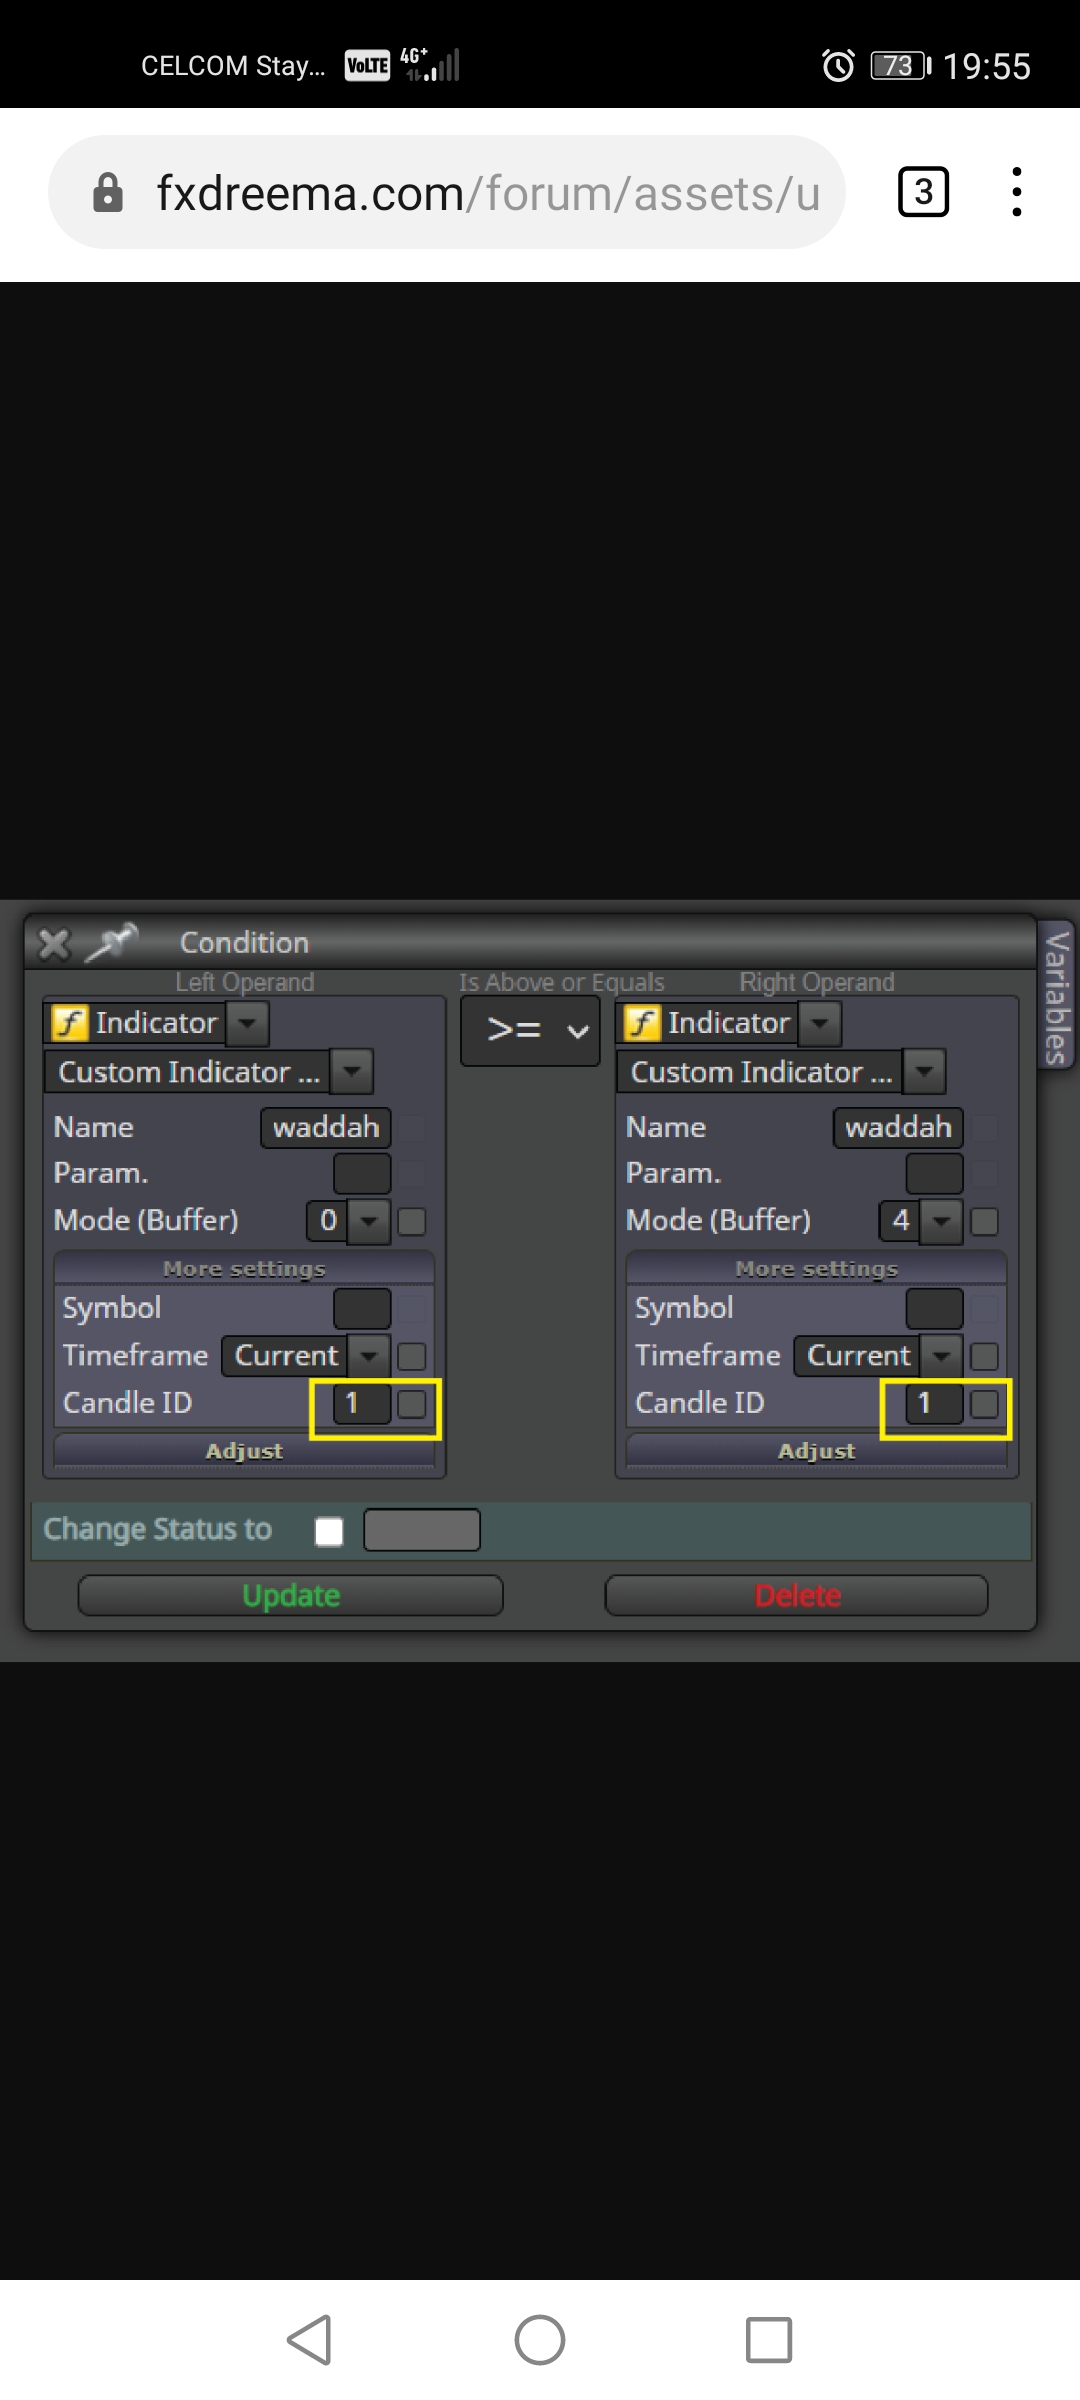Click the Condition dialog title
Viewport: 1080px width, 2400px height.
click(244, 942)
